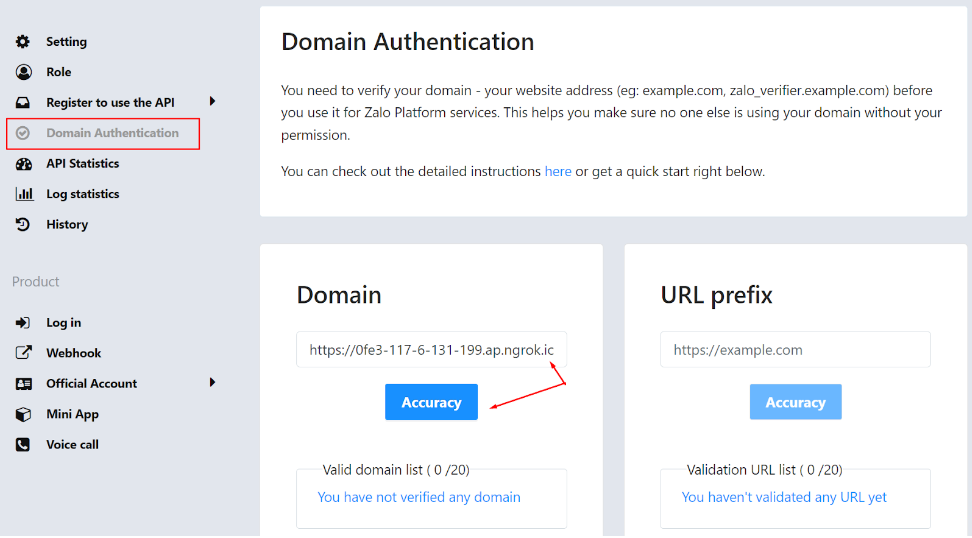Viewport: 972px width, 538px height.
Task: Click the Role person icon
Action: pos(23,72)
